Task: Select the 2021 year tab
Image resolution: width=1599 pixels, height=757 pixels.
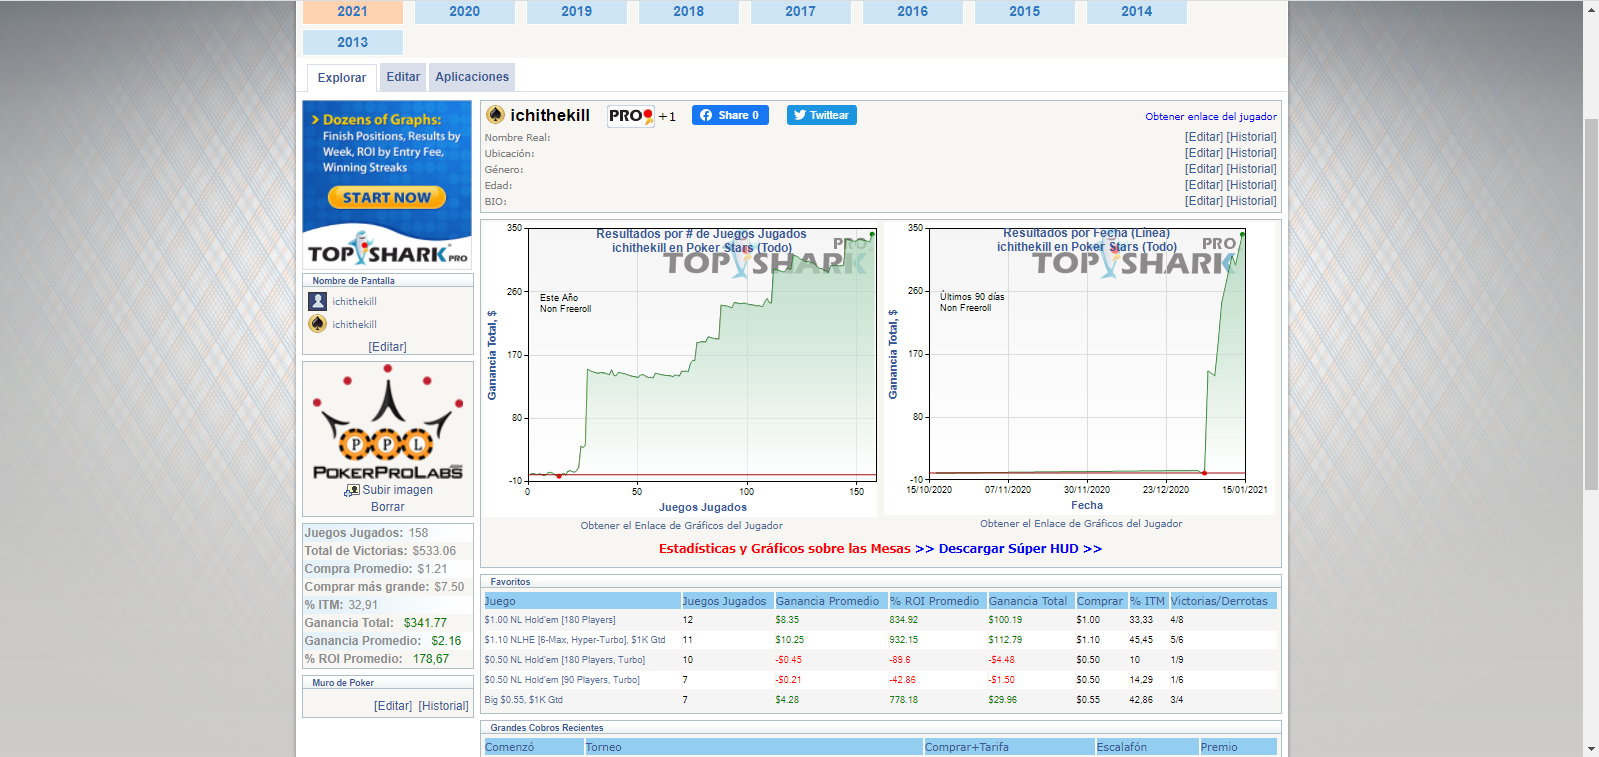Action: click(352, 11)
